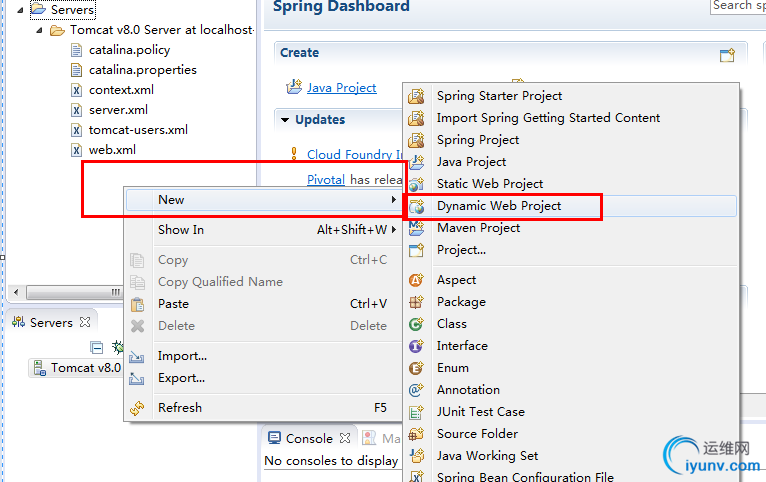Click the Maven Project icon
Viewport: 766px width, 482px height.
click(x=416, y=228)
